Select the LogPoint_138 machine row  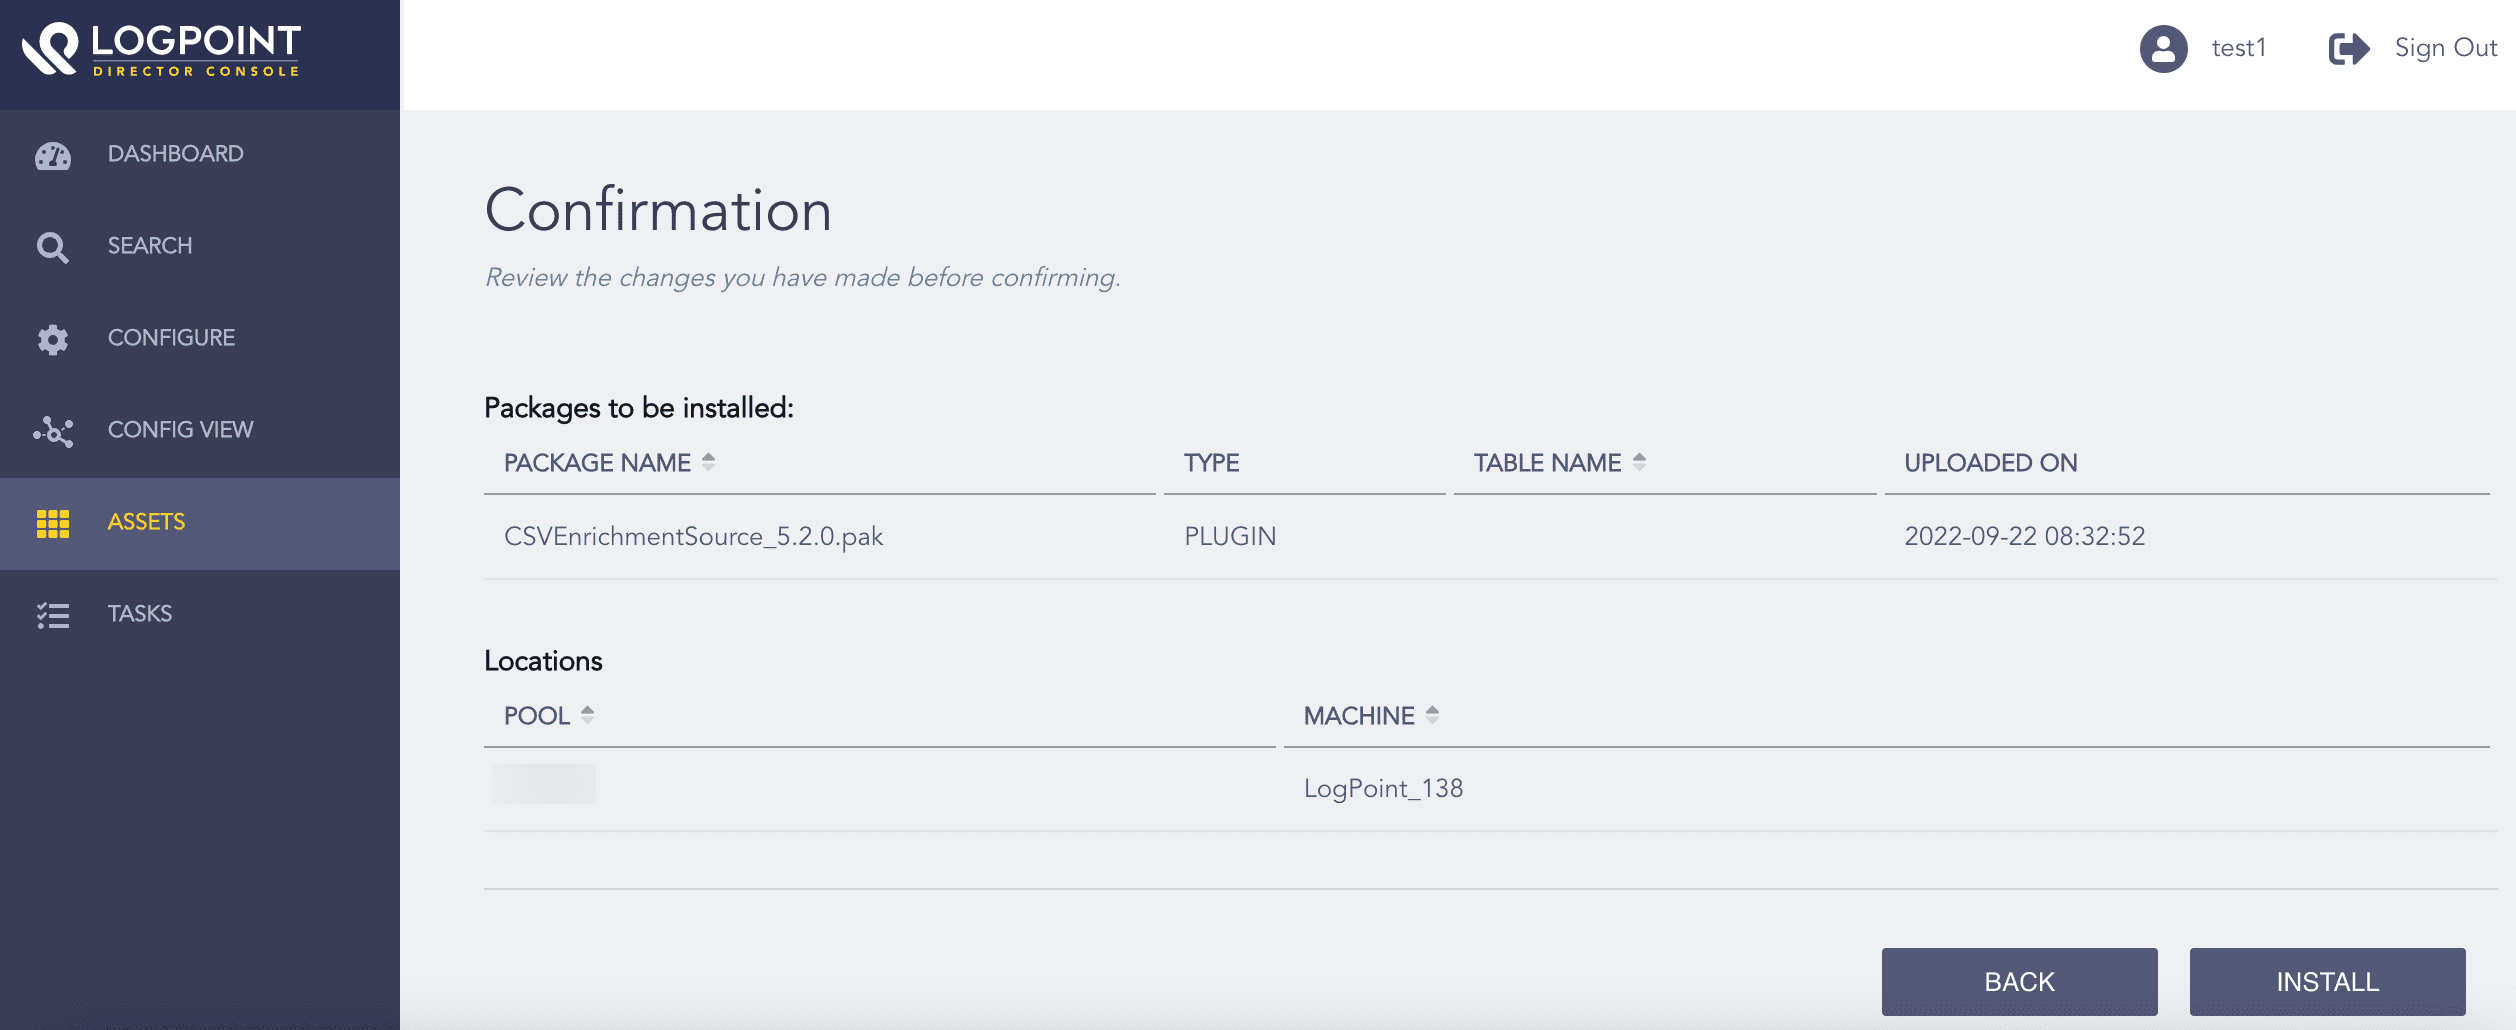pyautogui.click(x=1383, y=788)
